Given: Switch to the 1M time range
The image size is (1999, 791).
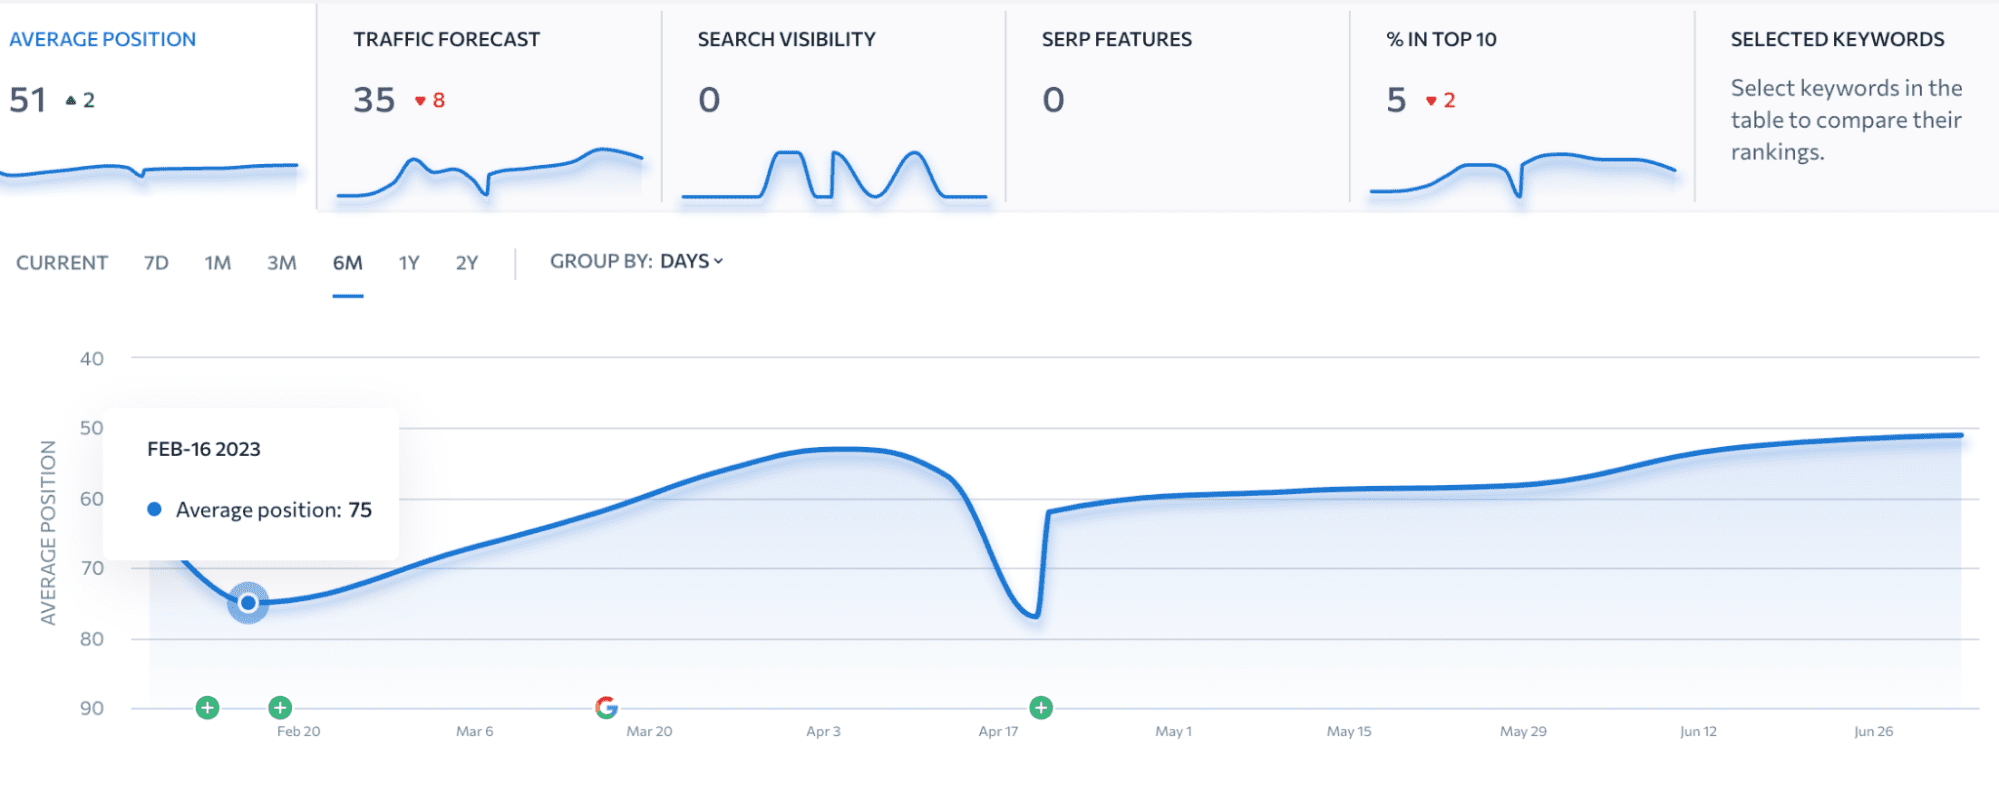Looking at the screenshot, I should click(x=217, y=263).
